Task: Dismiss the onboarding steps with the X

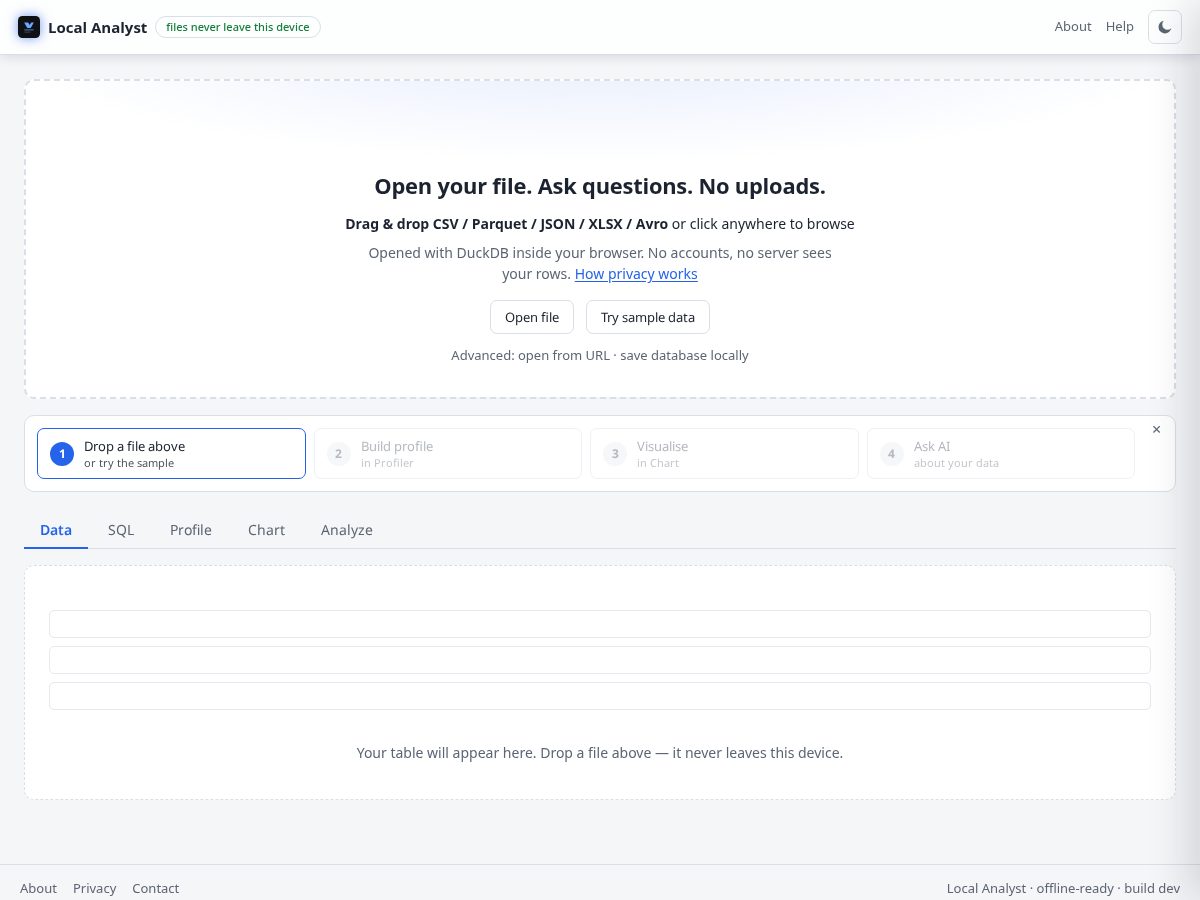Action: [x=1157, y=429]
